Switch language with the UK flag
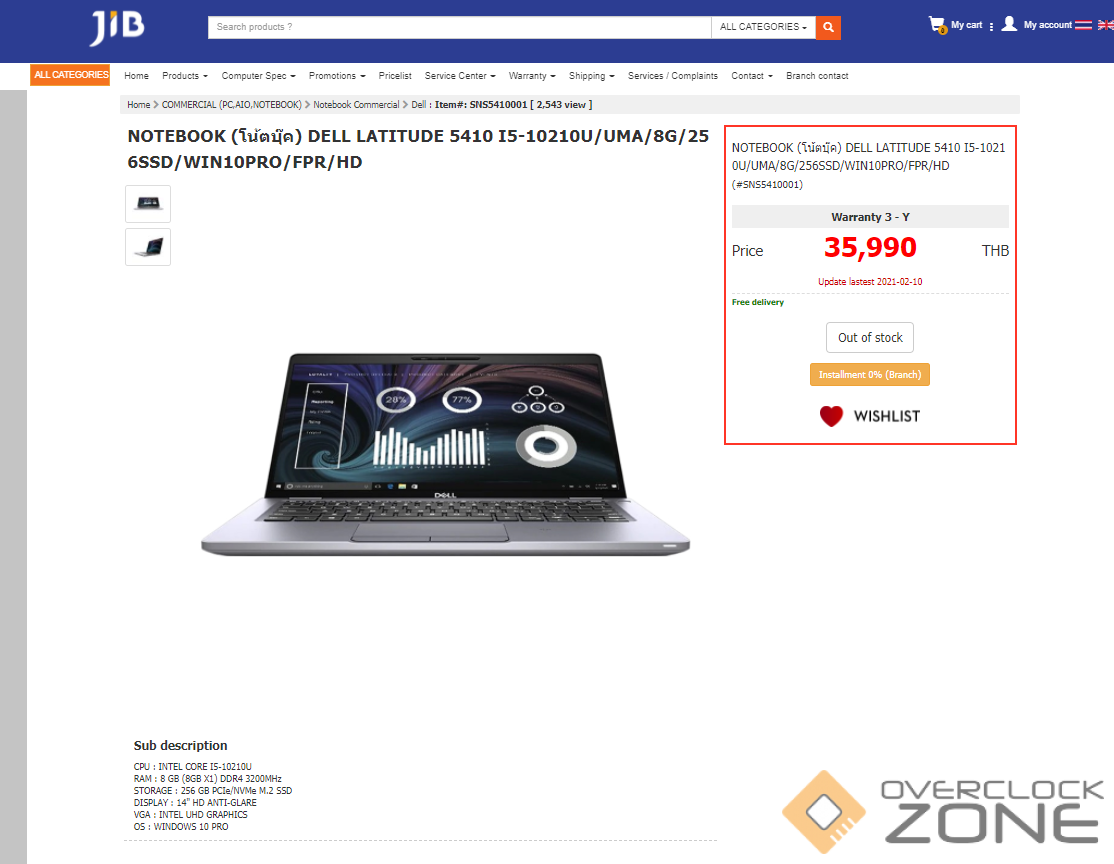The image size is (1114, 864). click(x=1105, y=25)
